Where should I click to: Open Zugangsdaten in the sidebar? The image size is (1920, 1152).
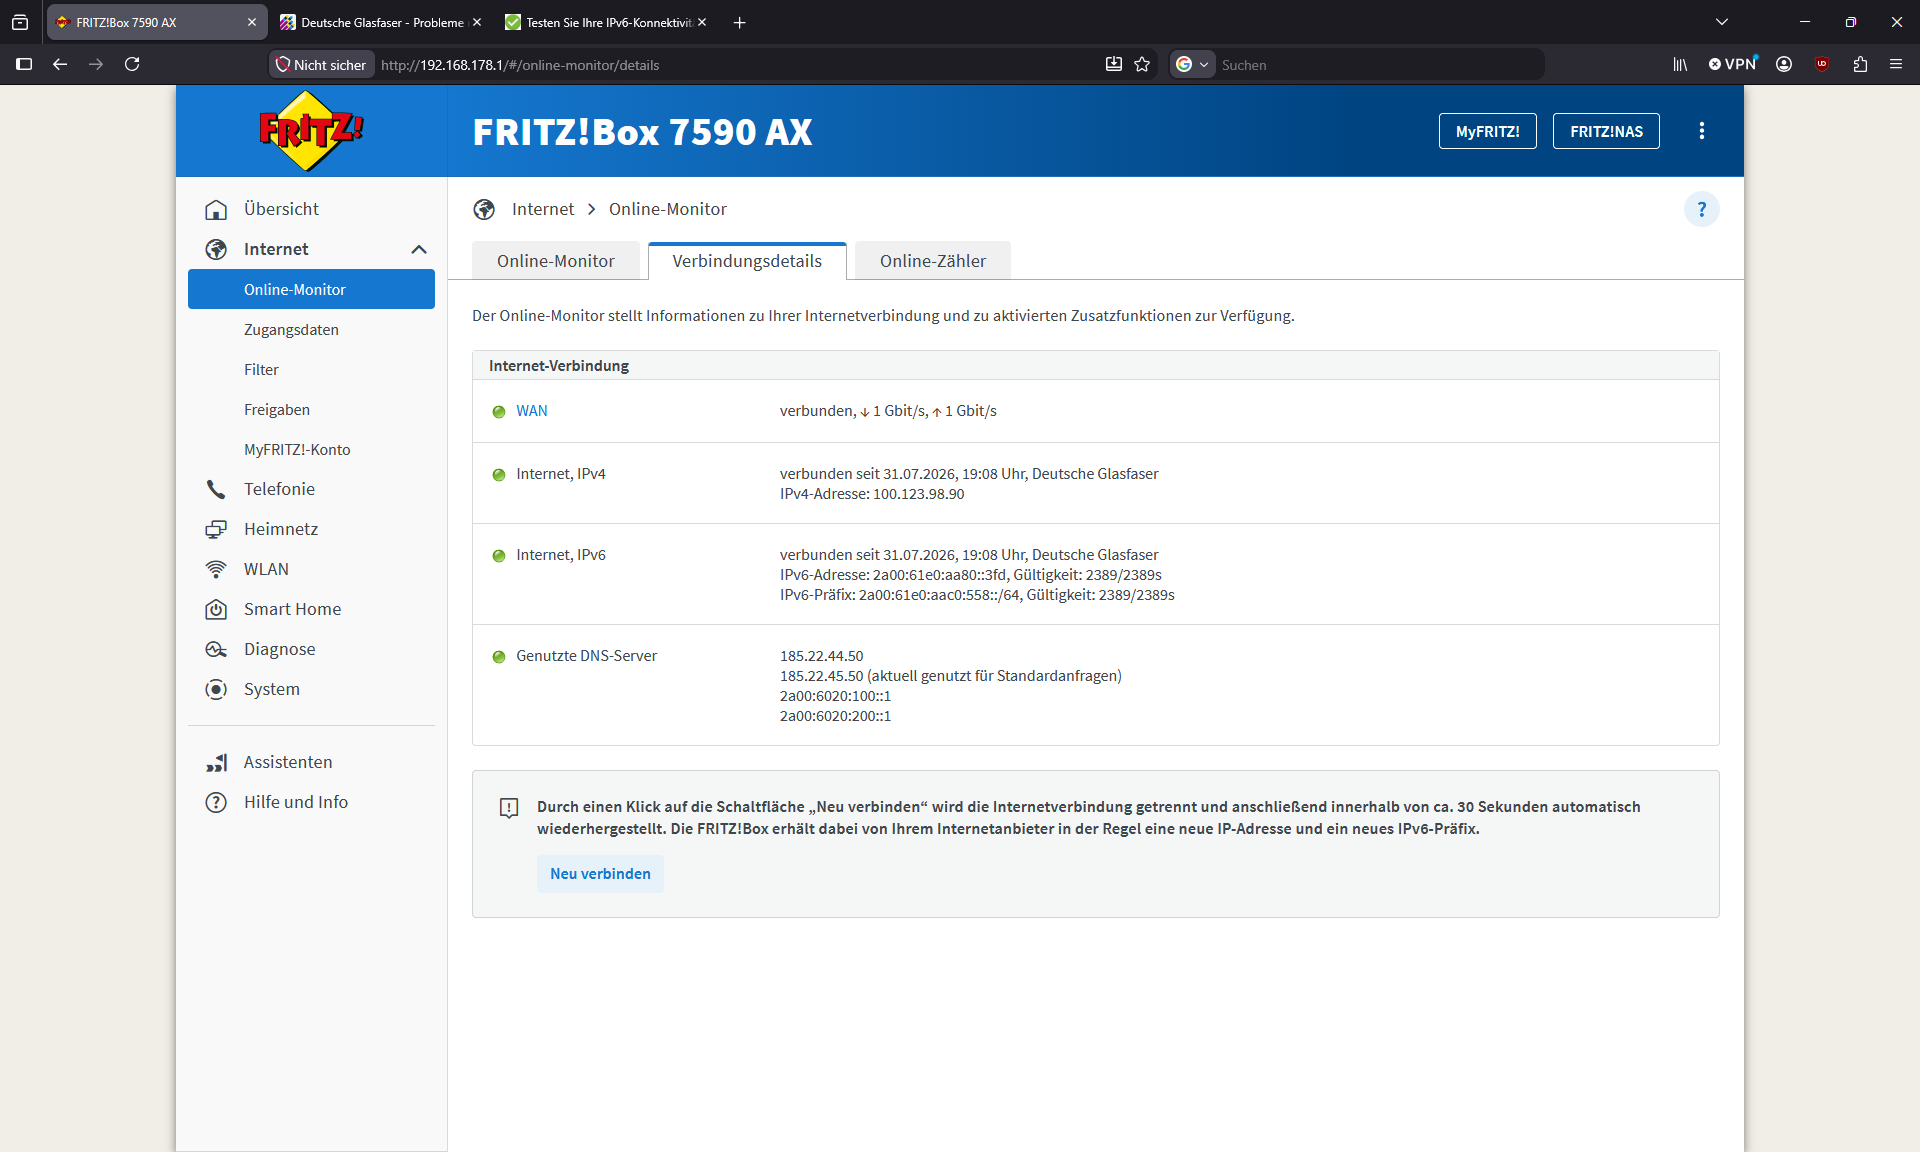[291, 329]
